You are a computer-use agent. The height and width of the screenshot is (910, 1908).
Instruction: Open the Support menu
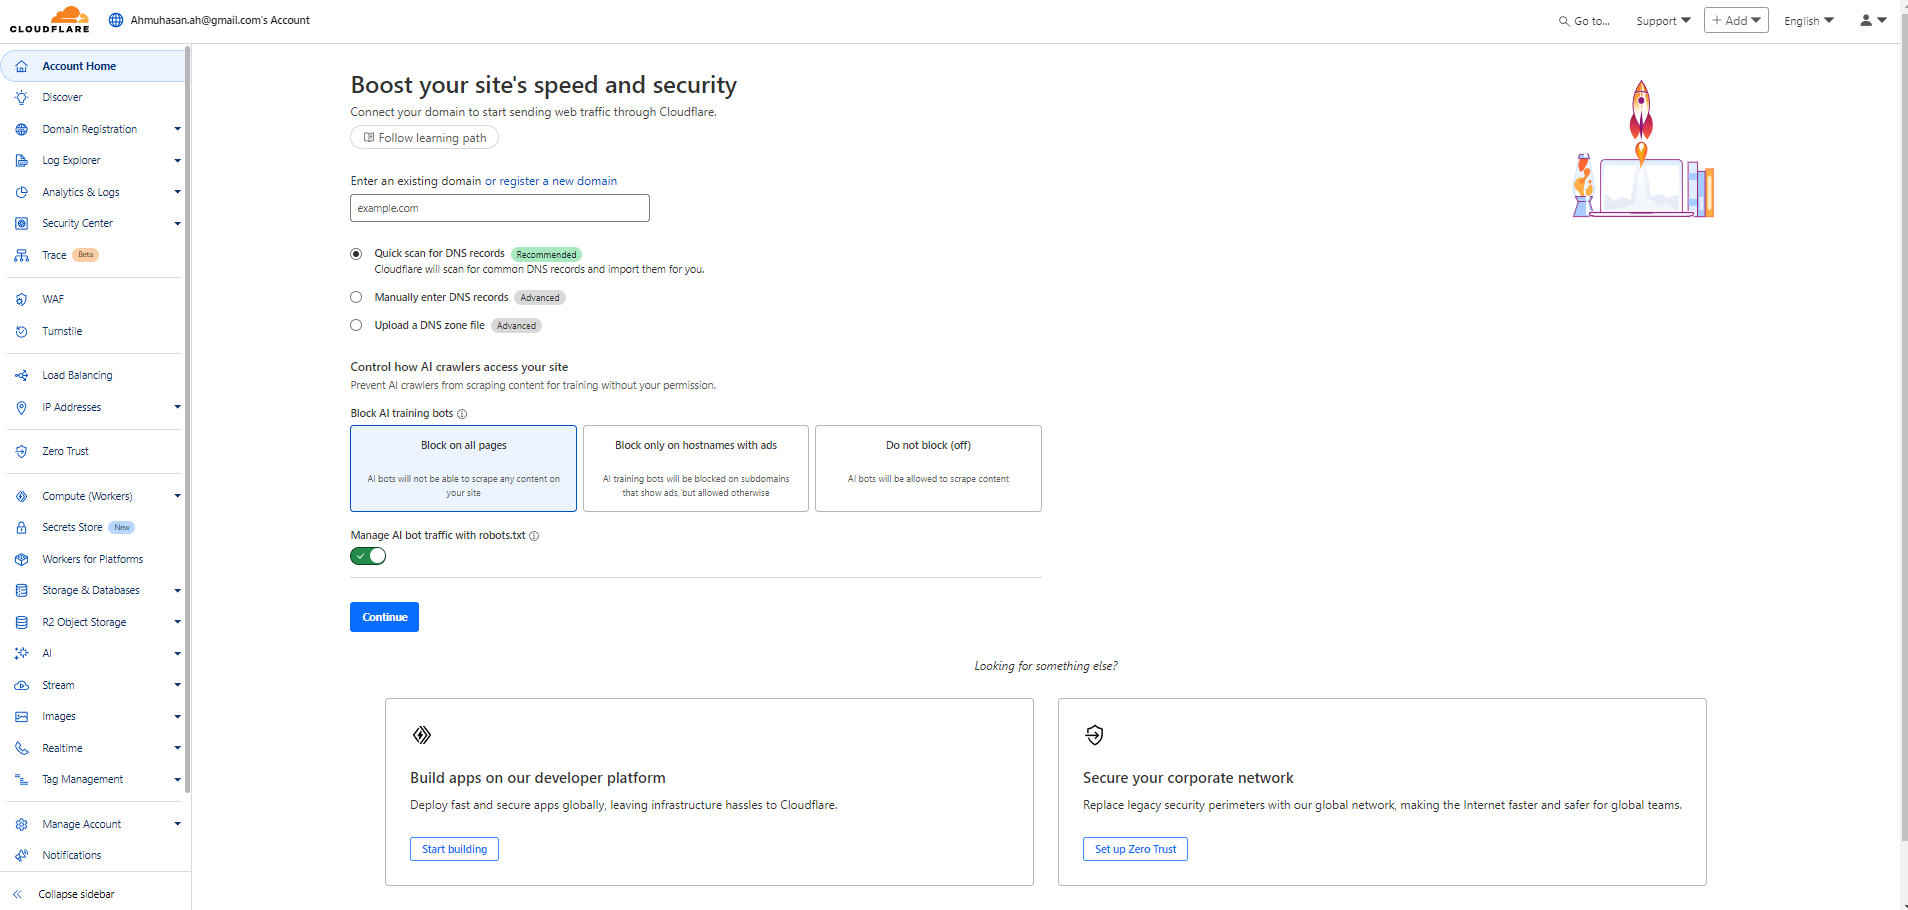pos(1663,21)
